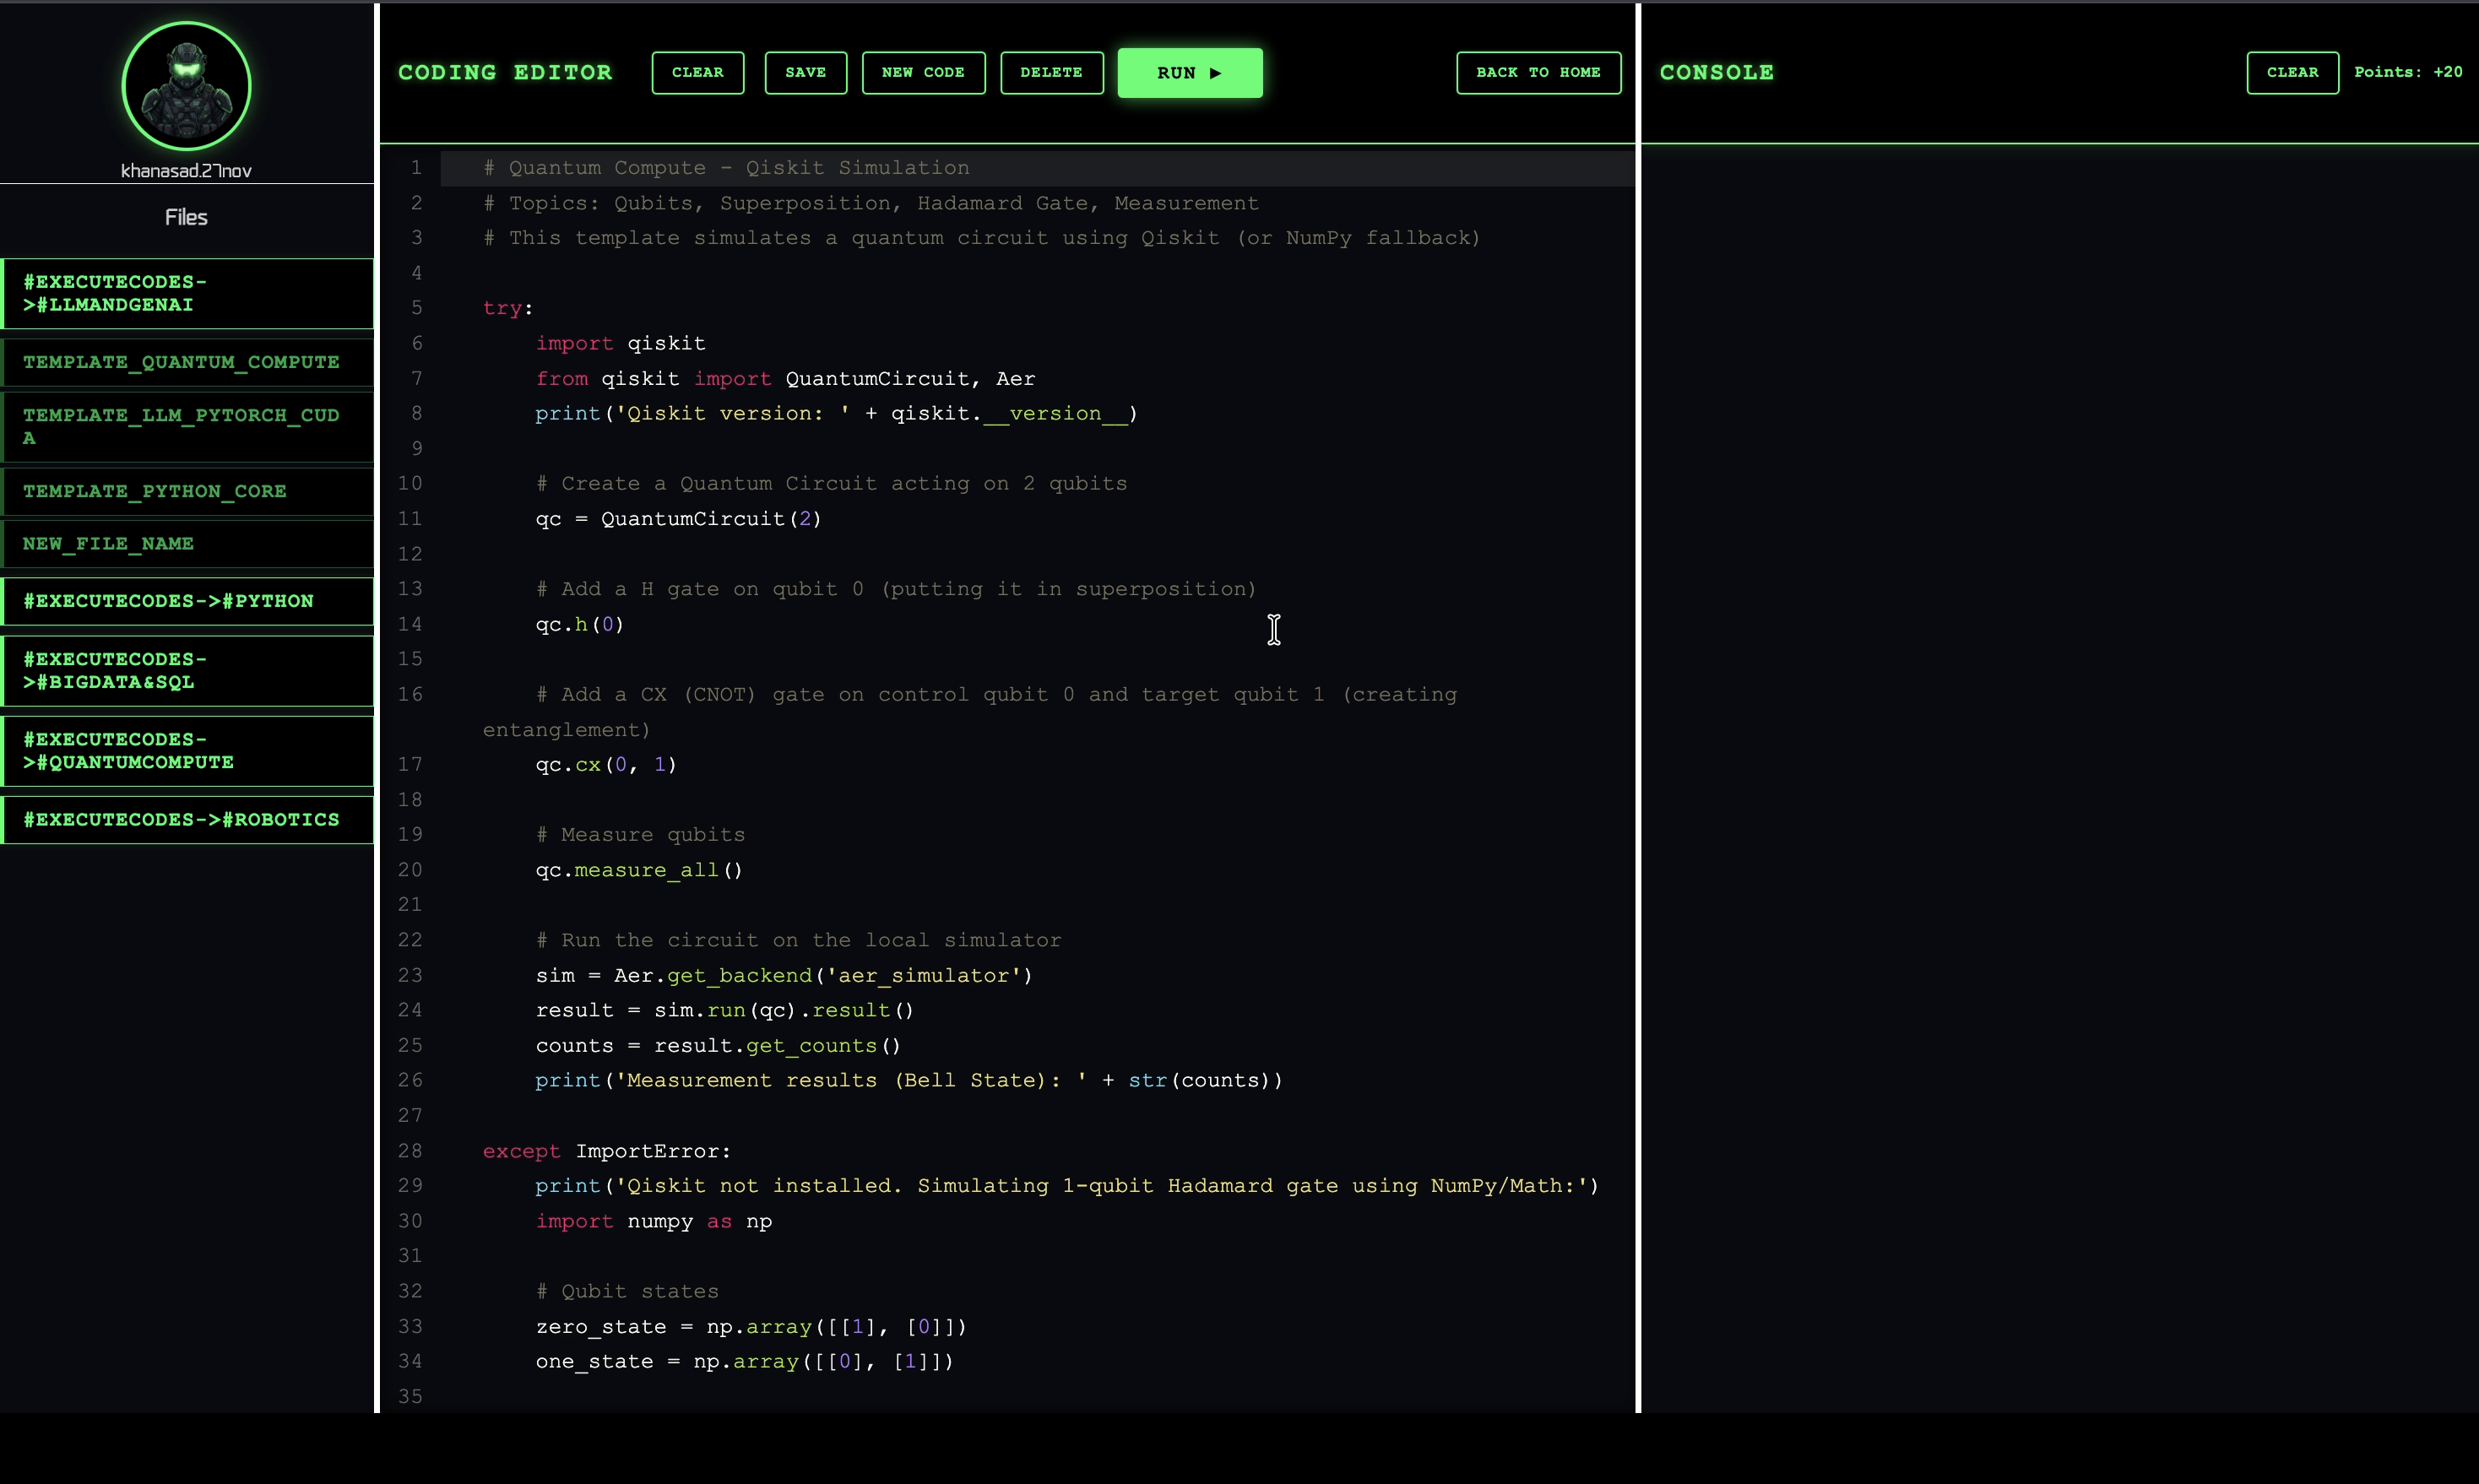Click the '# Qubit states' comment line
Viewport: 2479px width, 1484px height.
(627, 1291)
